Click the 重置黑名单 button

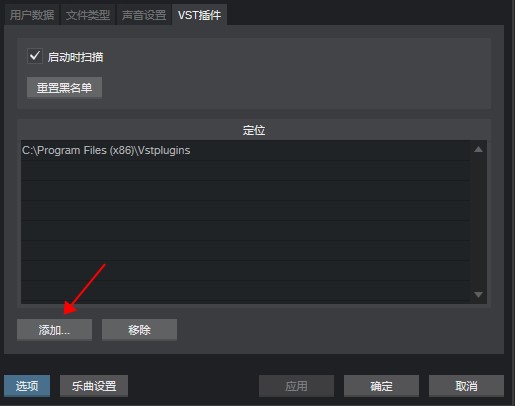pos(64,88)
